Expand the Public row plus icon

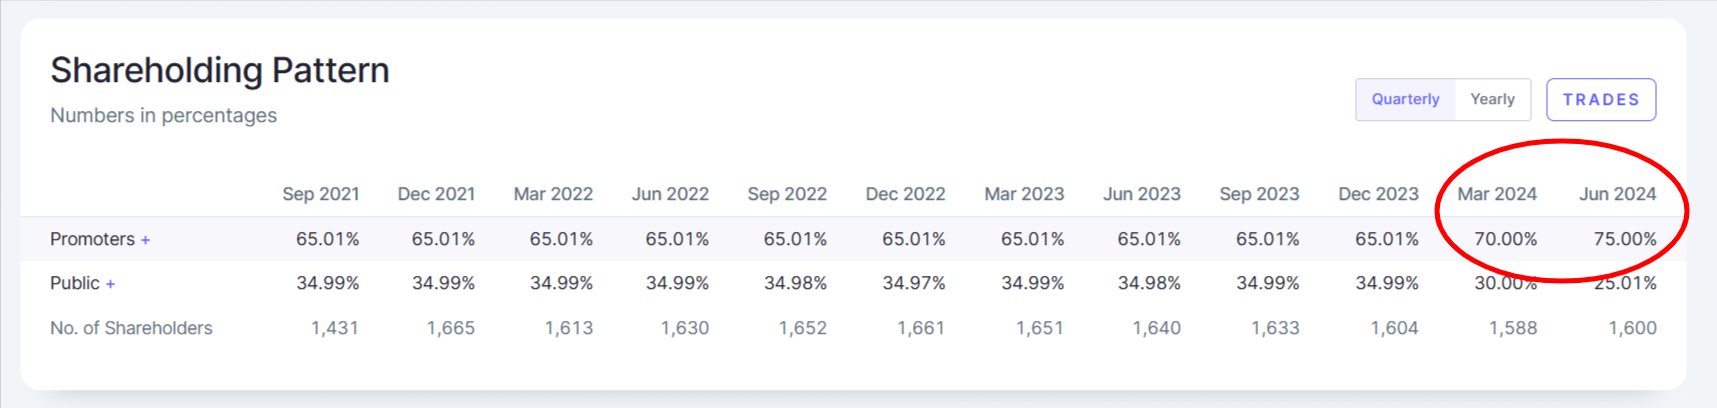[x=110, y=284]
